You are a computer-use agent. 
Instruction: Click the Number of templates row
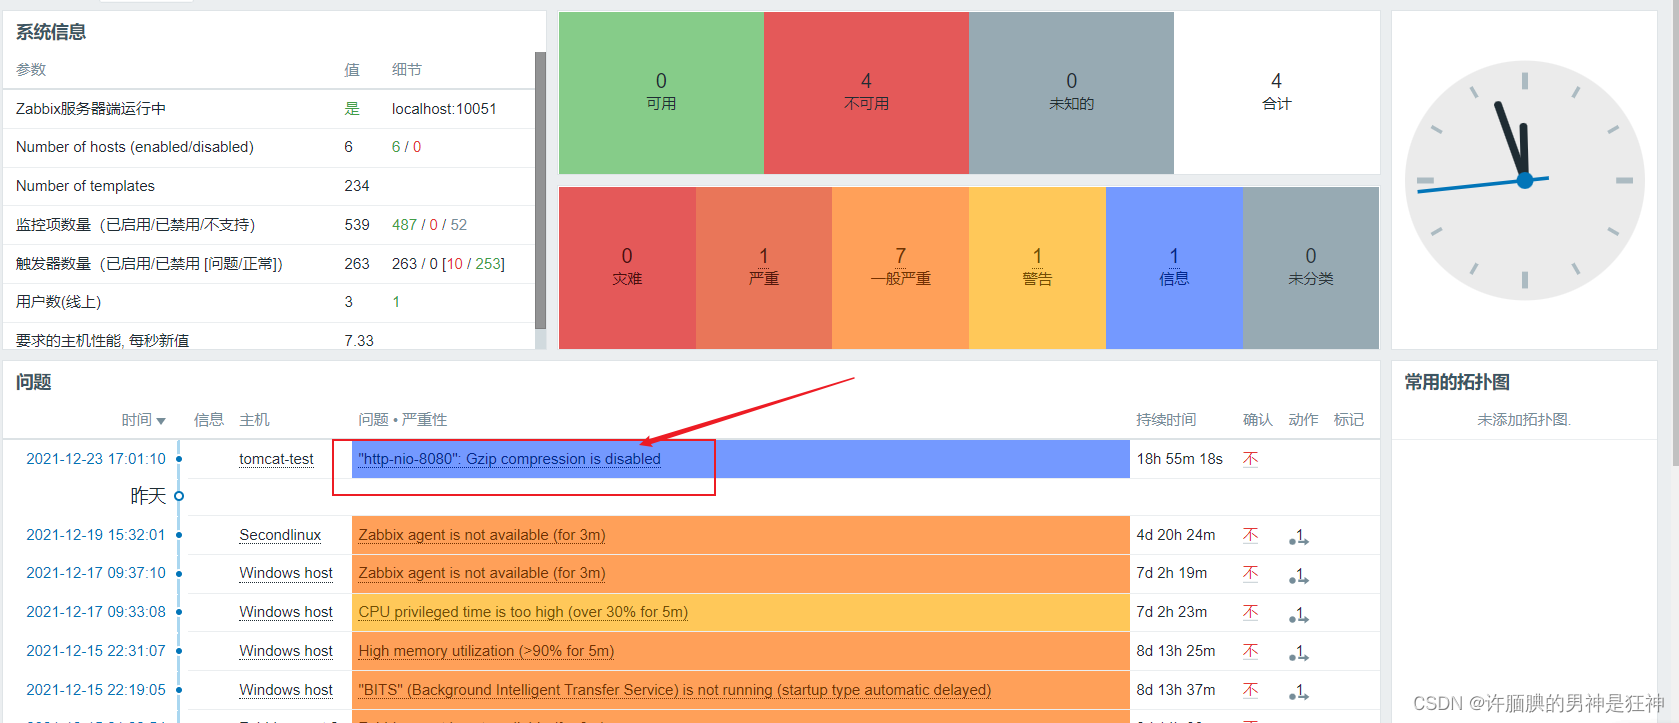coord(269,186)
